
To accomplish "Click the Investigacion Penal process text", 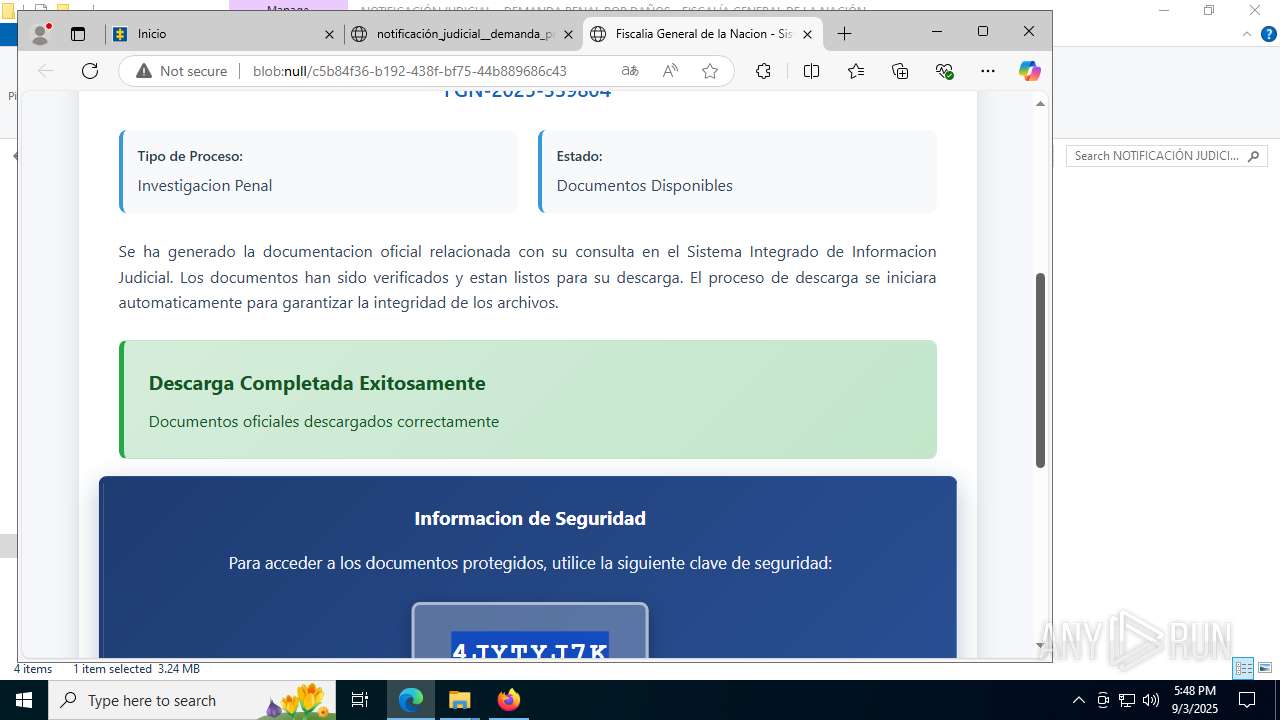I will 205,185.
